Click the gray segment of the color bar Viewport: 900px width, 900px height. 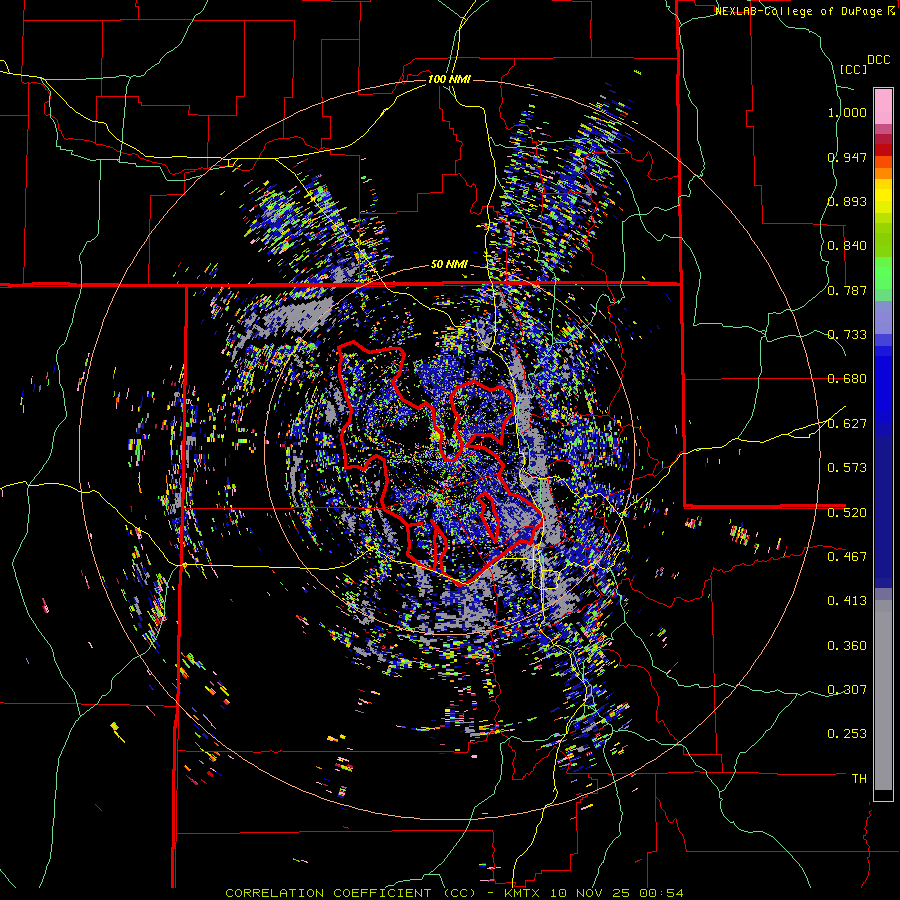coord(883,695)
